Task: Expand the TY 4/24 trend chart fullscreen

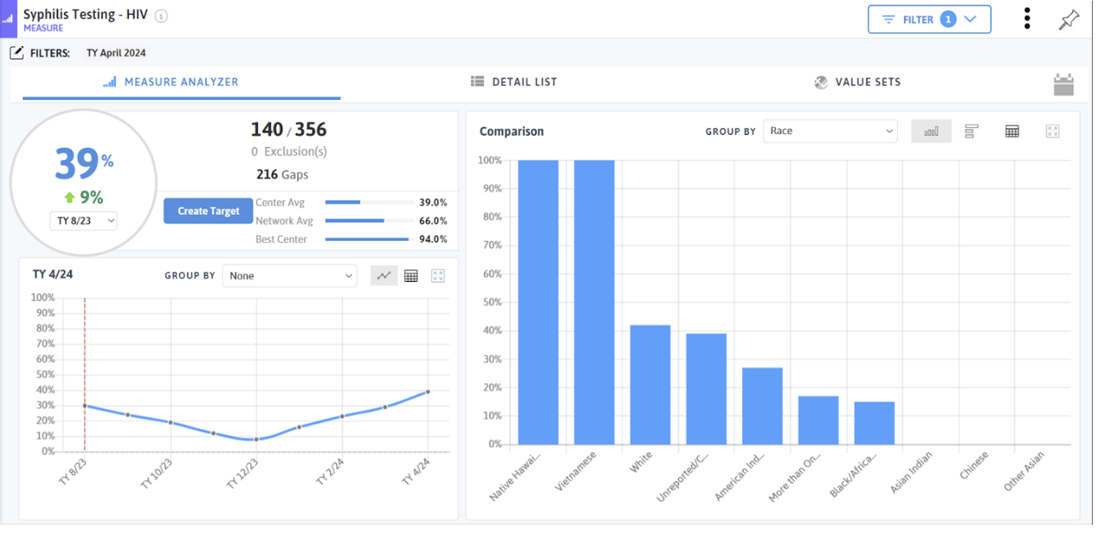Action: click(x=438, y=276)
